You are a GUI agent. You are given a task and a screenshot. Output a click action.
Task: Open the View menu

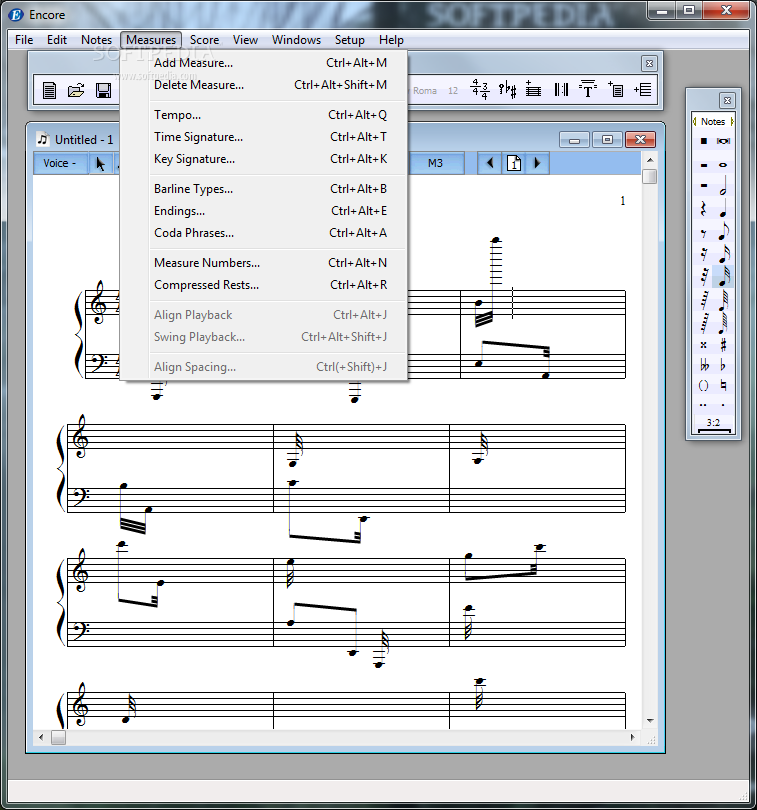click(245, 40)
